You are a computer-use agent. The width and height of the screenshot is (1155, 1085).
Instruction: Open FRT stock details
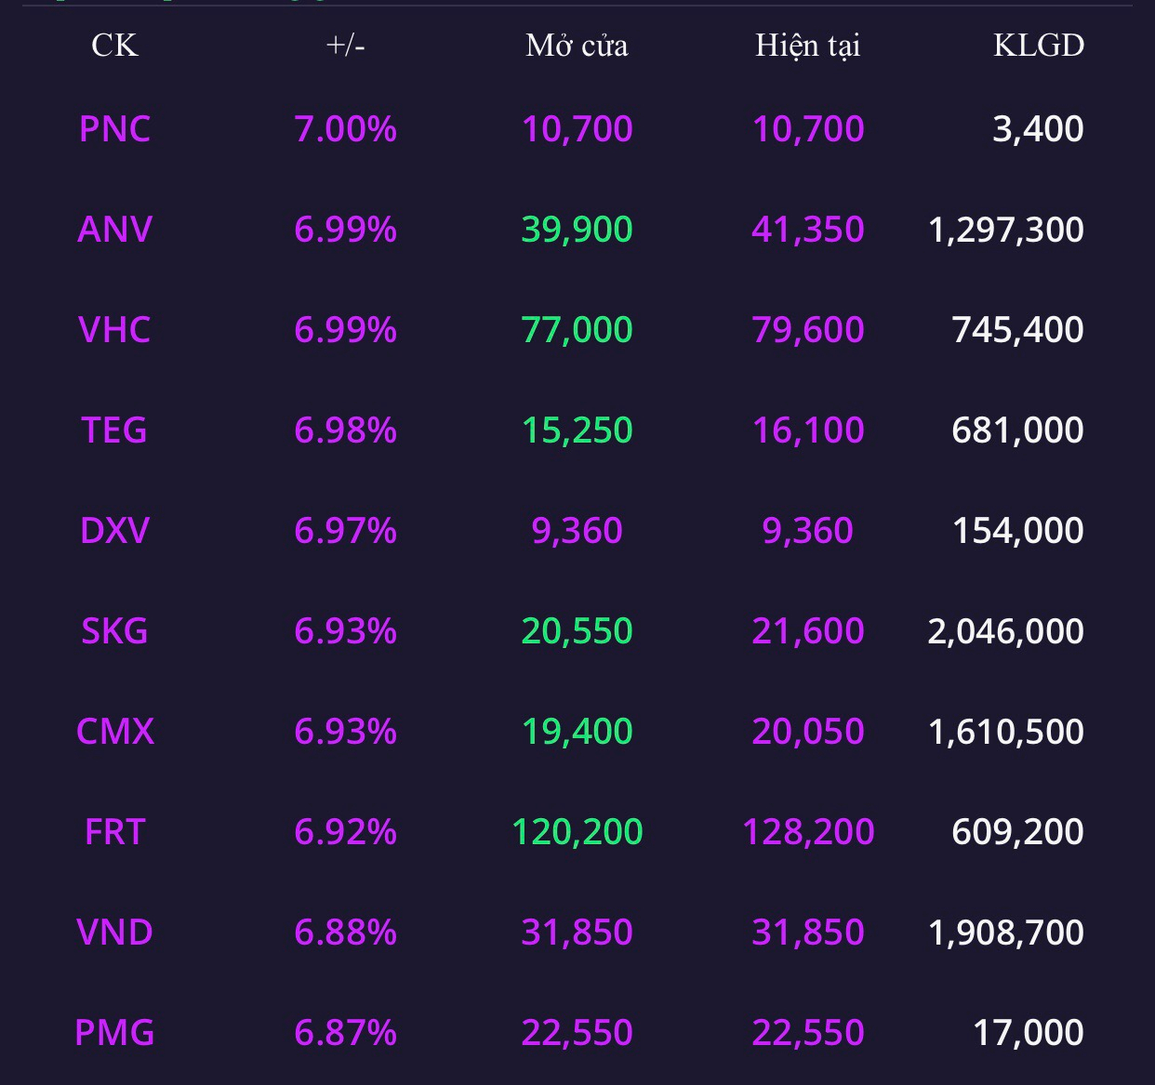(x=114, y=832)
